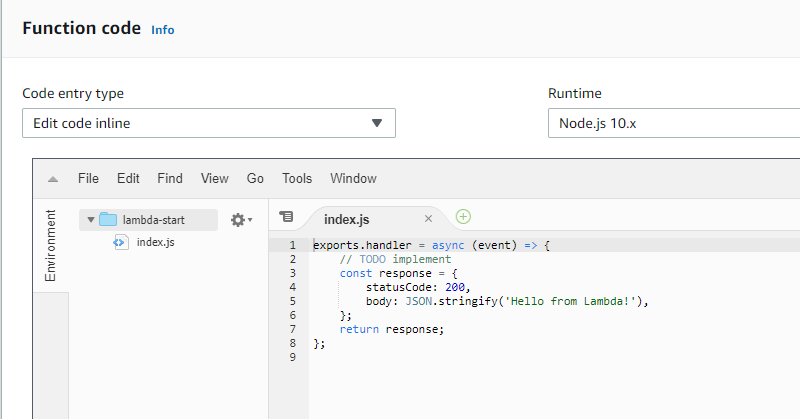This screenshot has width=800, height=419.
Task: Open the Window menu
Action: 353,179
